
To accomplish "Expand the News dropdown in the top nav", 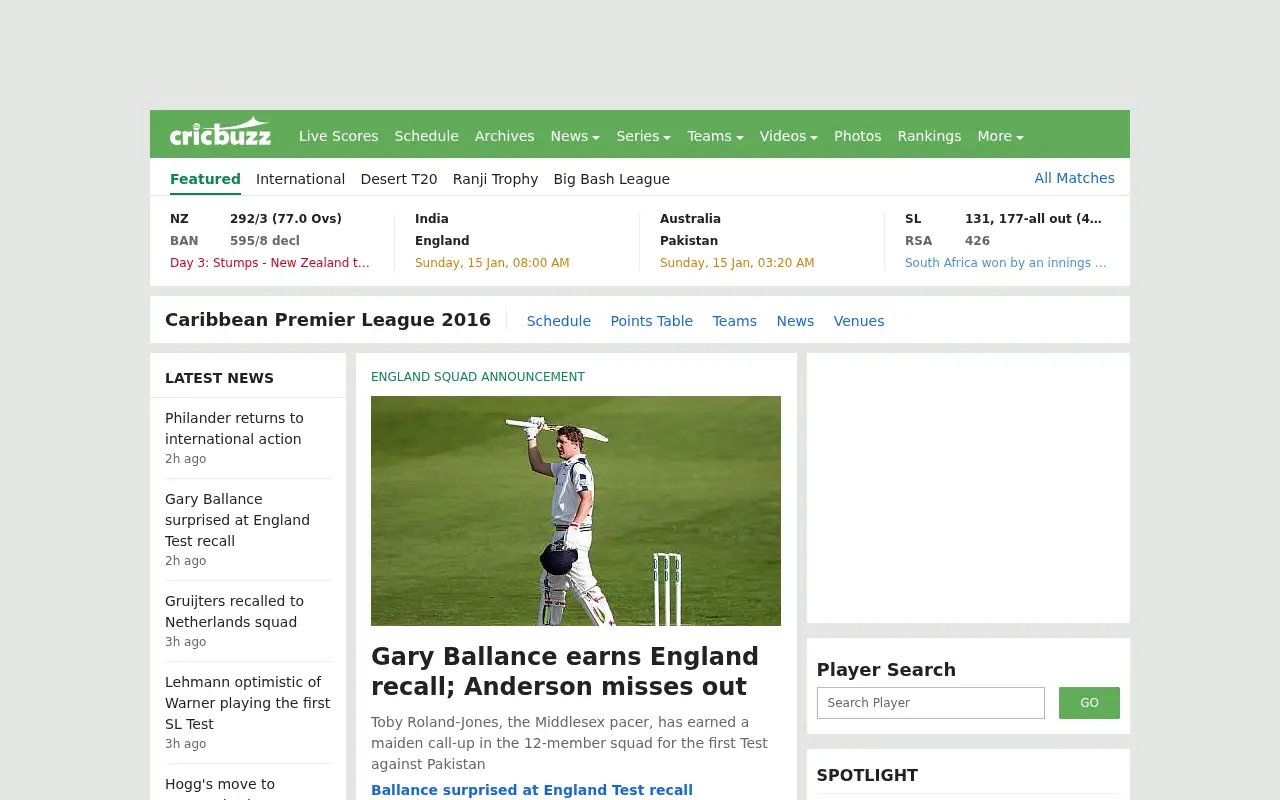I will 575,136.
